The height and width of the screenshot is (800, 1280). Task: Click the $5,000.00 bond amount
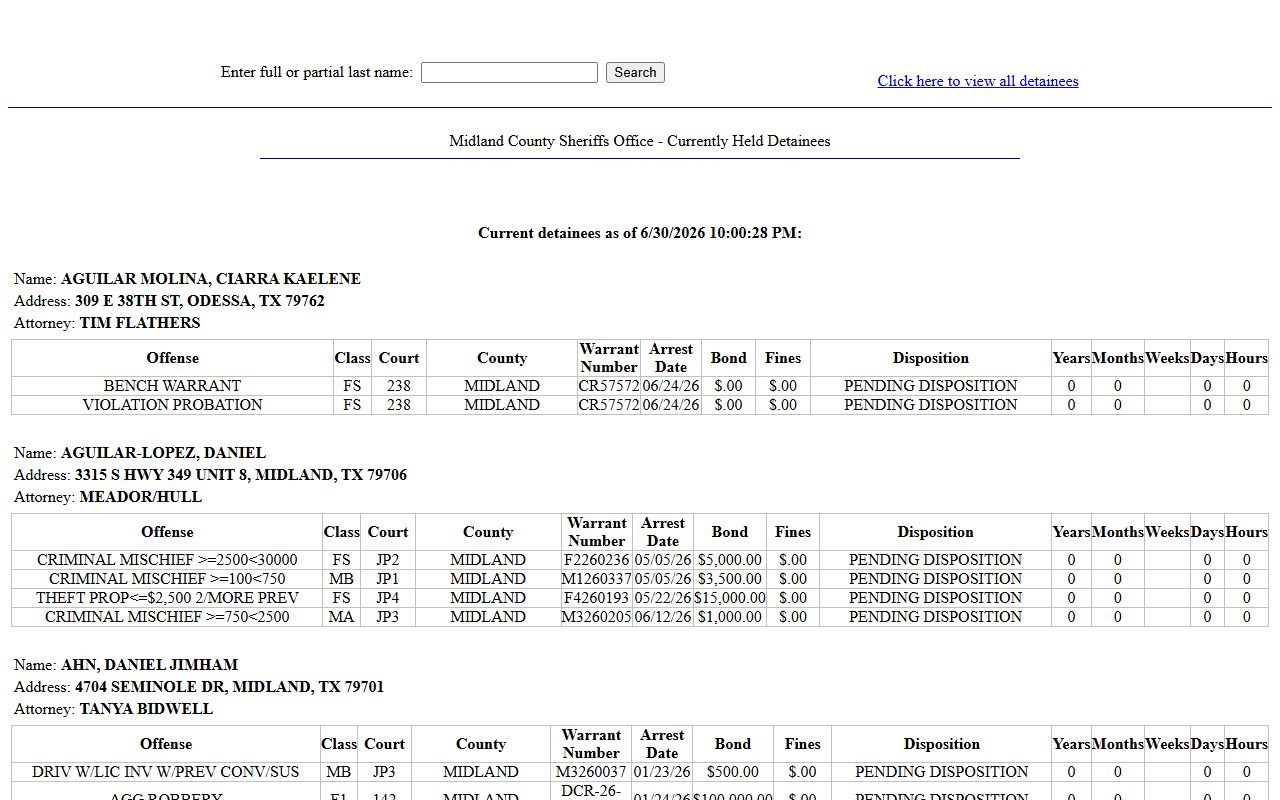[x=730, y=560]
